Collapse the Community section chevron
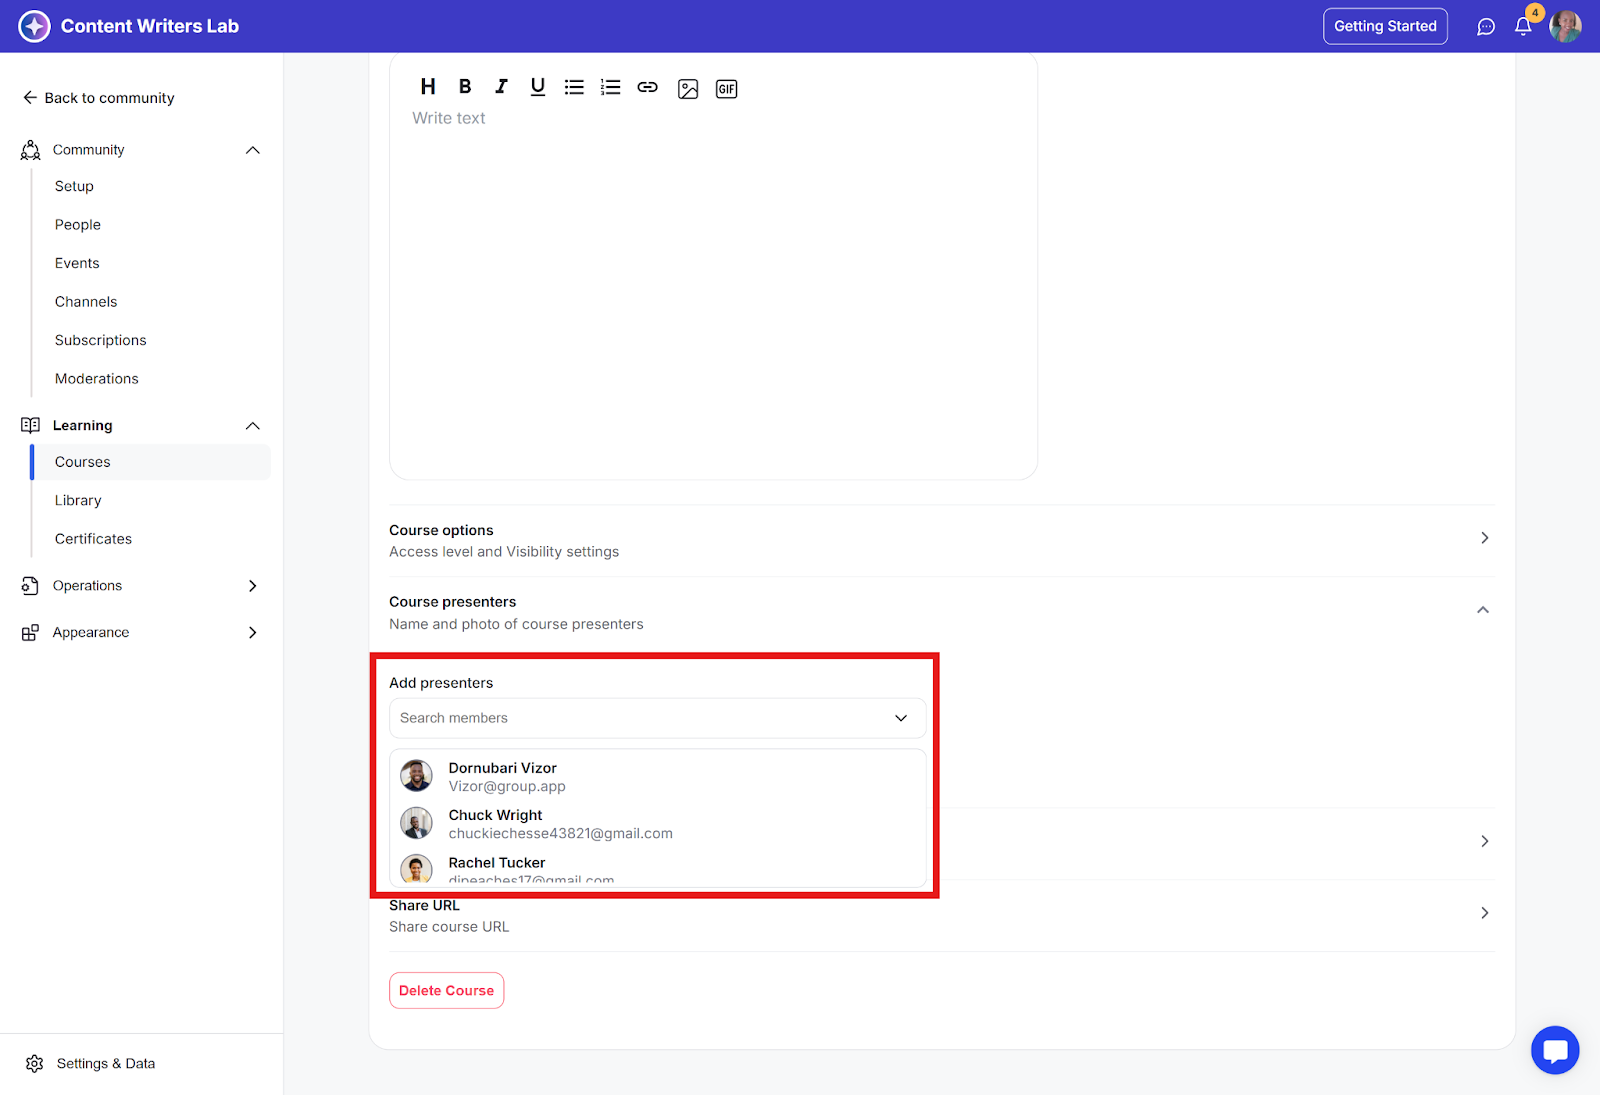This screenshot has height=1095, width=1600. pos(253,150)
